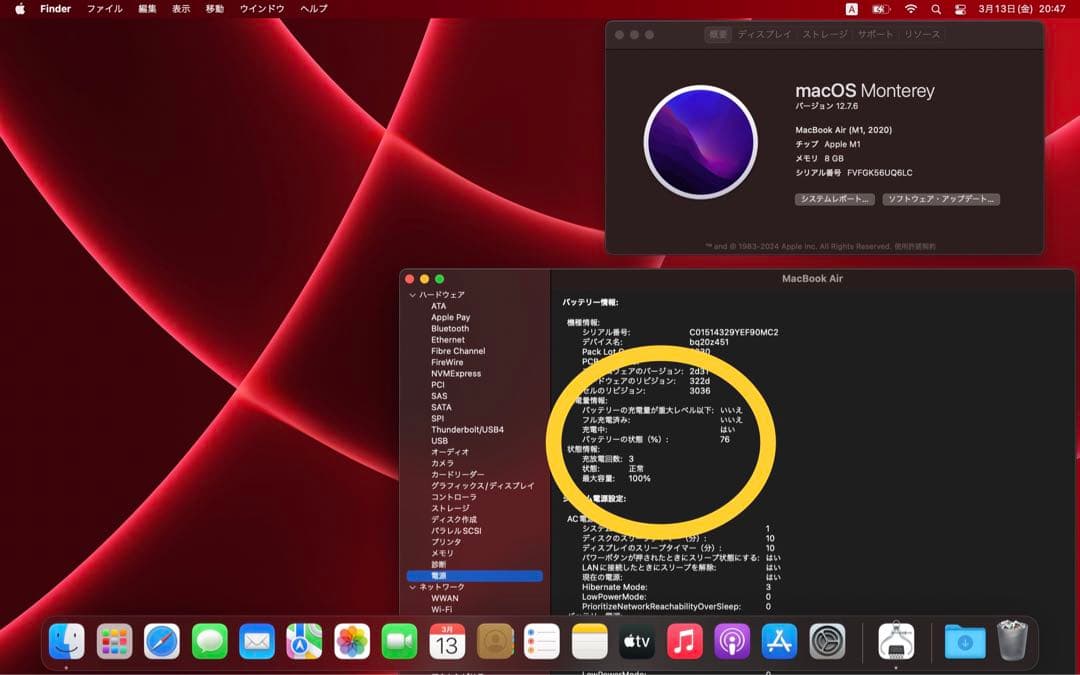Open Podcasts from the Dock
Viewport: 1080px width, 675px height.
732,641
